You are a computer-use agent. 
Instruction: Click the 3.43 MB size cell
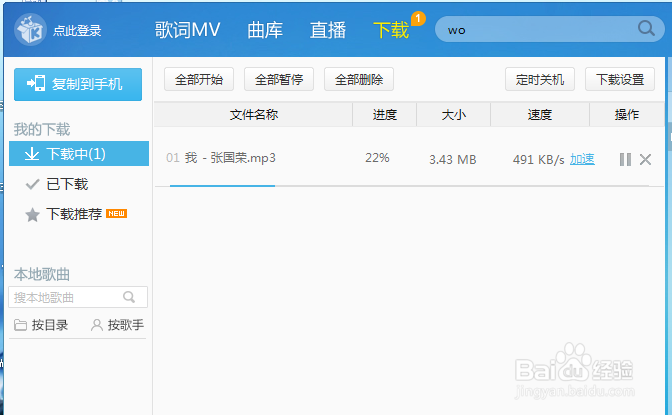coord(453,159)
